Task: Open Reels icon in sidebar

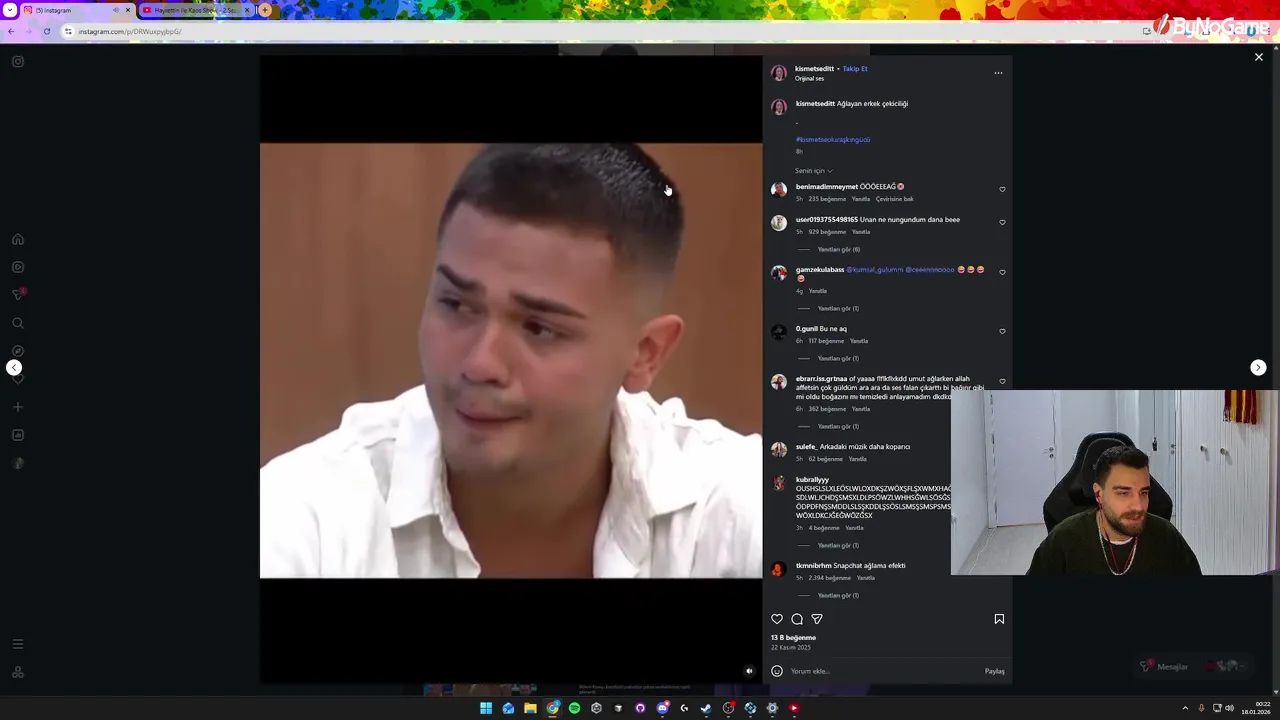Action: click(x=17, y=267)
